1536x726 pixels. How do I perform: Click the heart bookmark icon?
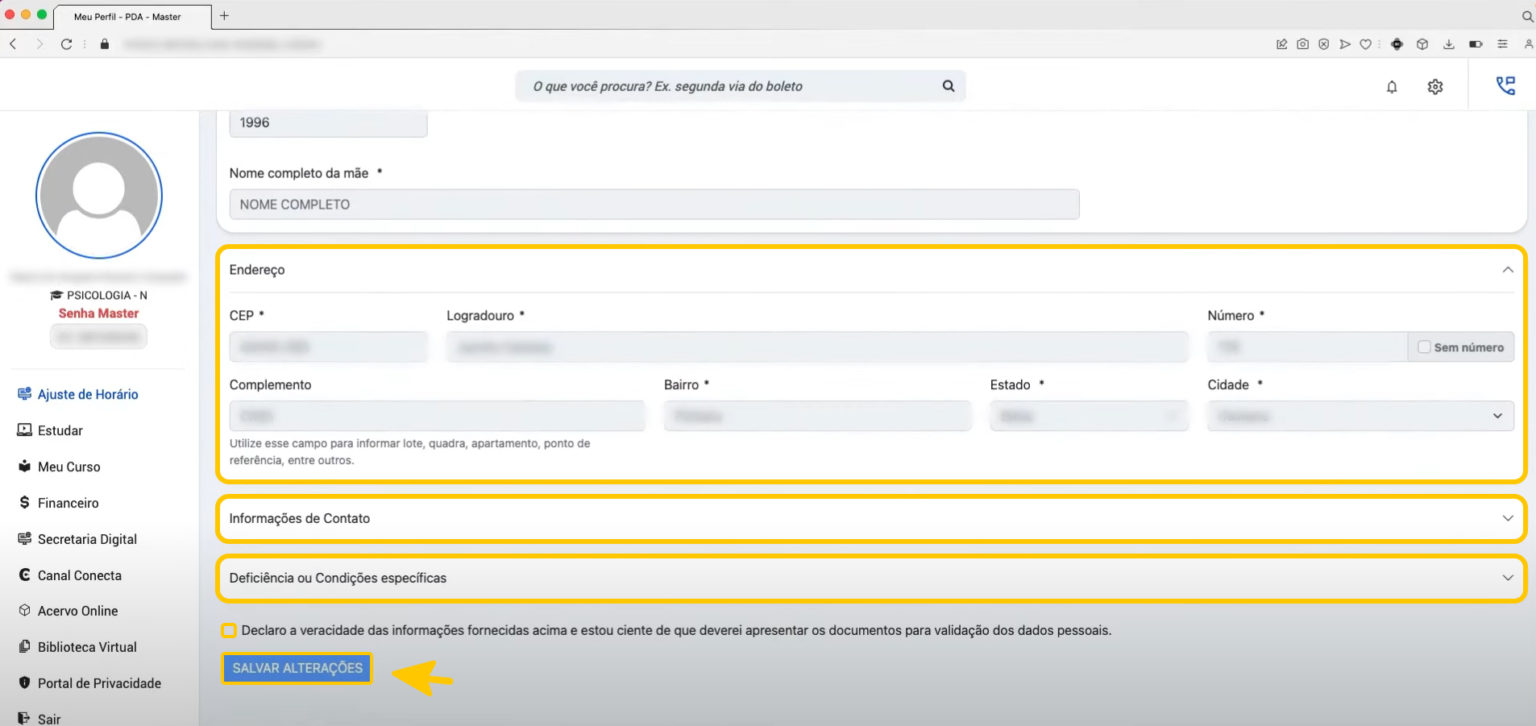[x=1366, y=44]
